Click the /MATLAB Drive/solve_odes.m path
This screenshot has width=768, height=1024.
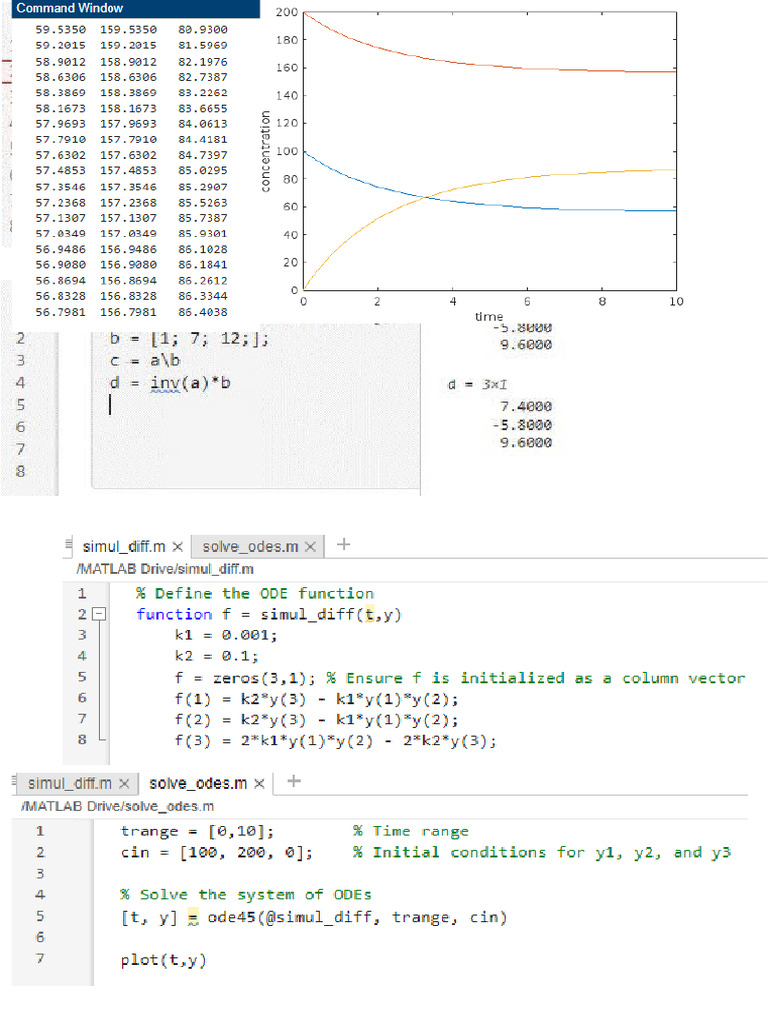click(118, 806)
